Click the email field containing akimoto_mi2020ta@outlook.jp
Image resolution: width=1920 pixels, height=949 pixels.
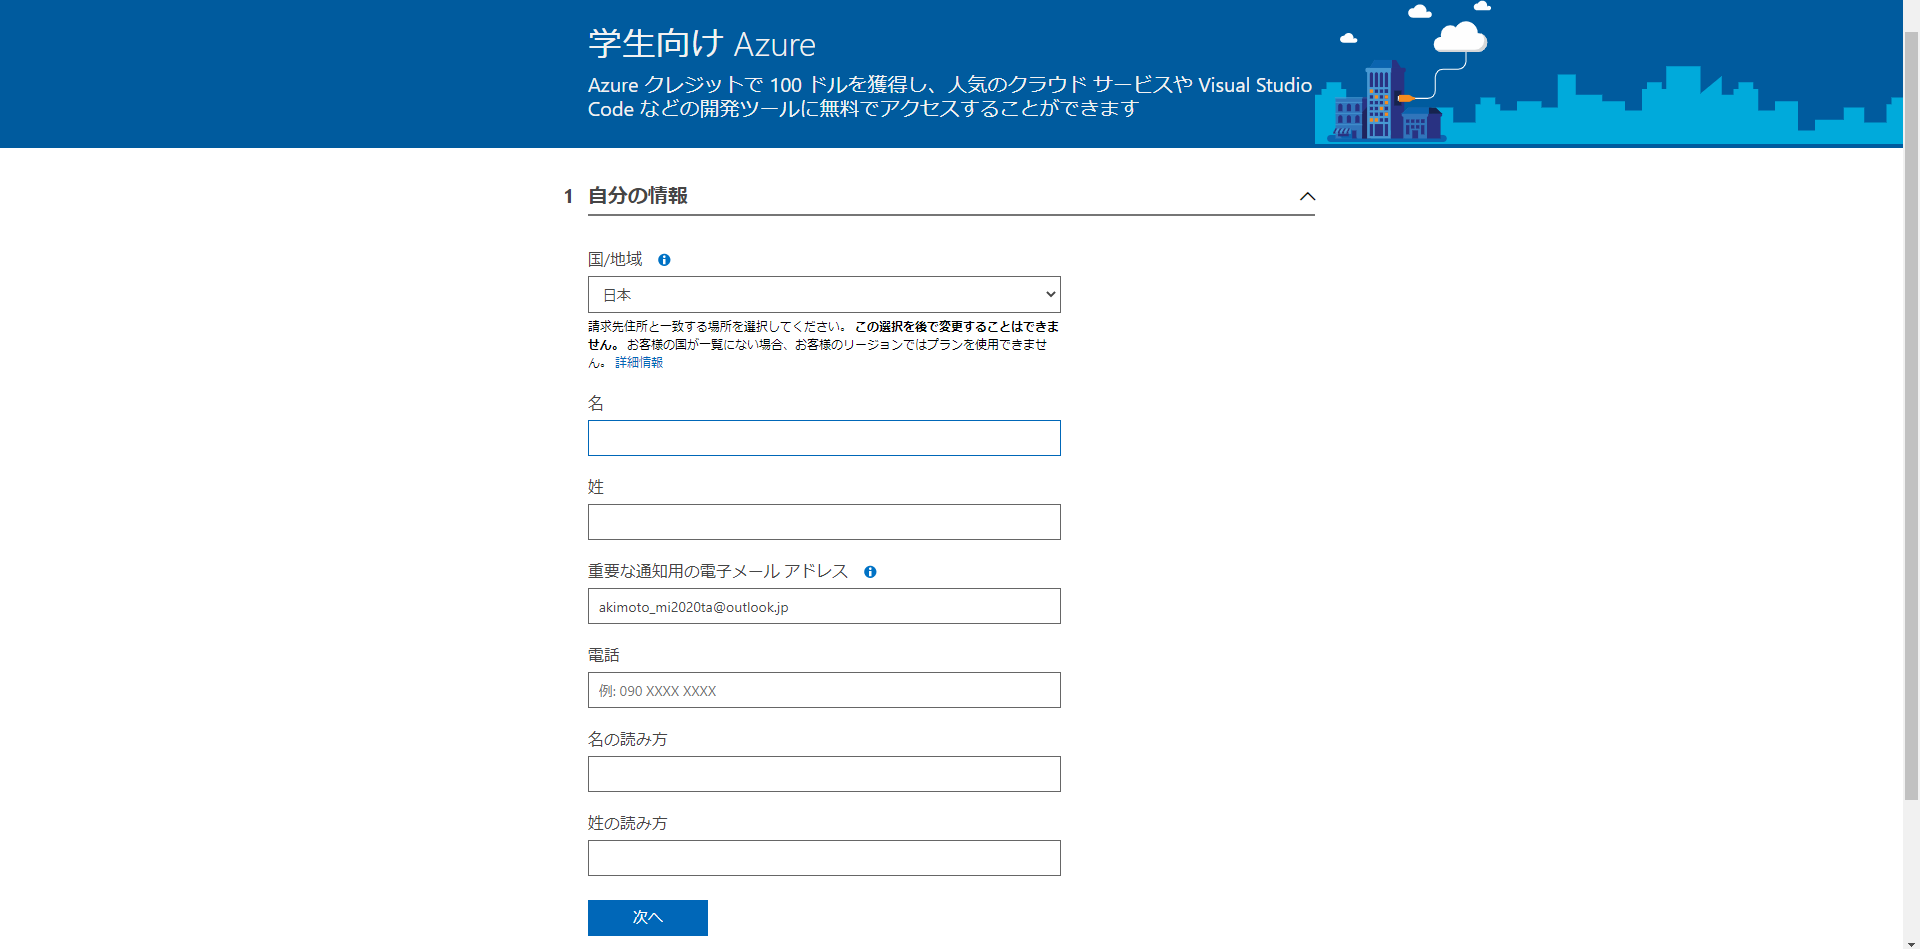point(824,606)
